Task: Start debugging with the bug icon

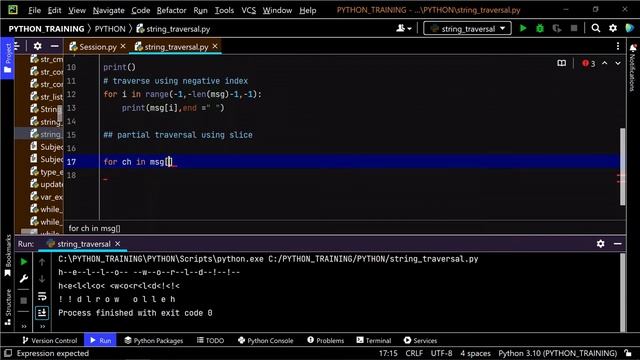Action: click(540, 28)
